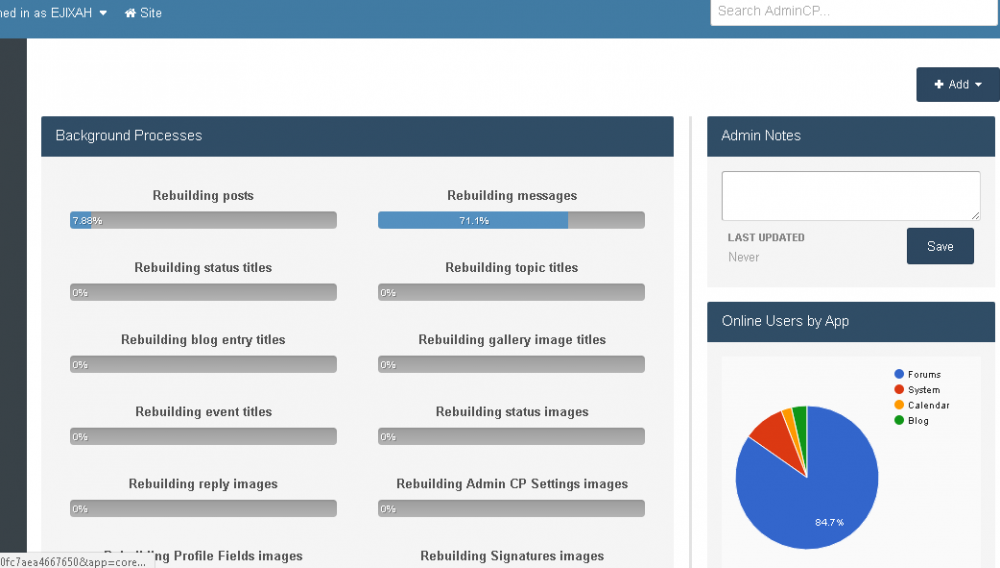Select the orange Calendar legend marker
This screenshot has height=568, width=1000.
(x=899, y=405)
